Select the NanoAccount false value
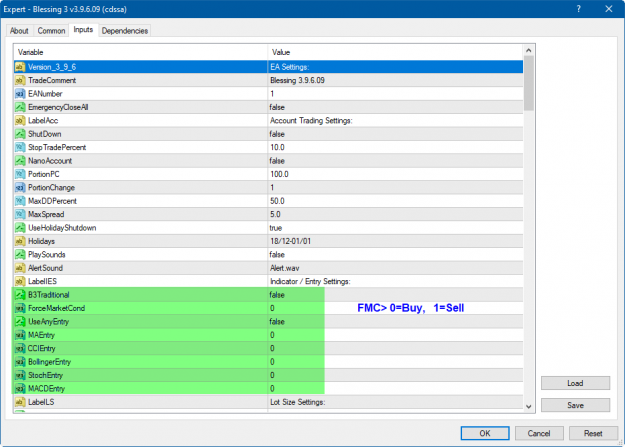Image resolution: width=625 pixels, height=447 pixels. [x=277, y=161]
